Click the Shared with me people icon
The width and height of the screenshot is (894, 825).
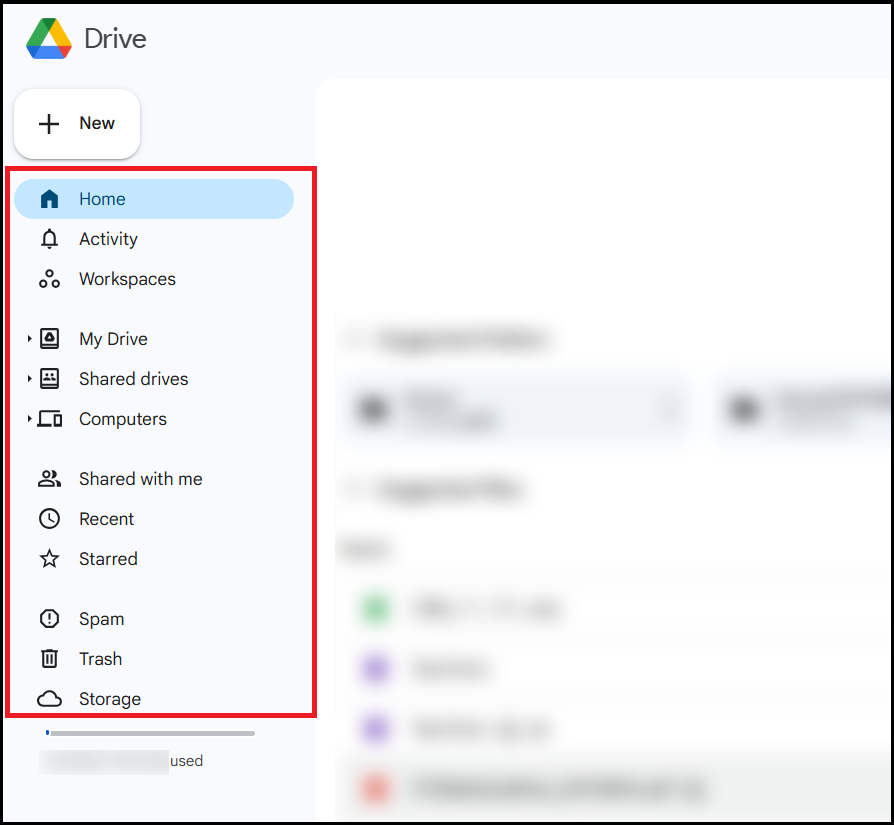click(49, 479)
